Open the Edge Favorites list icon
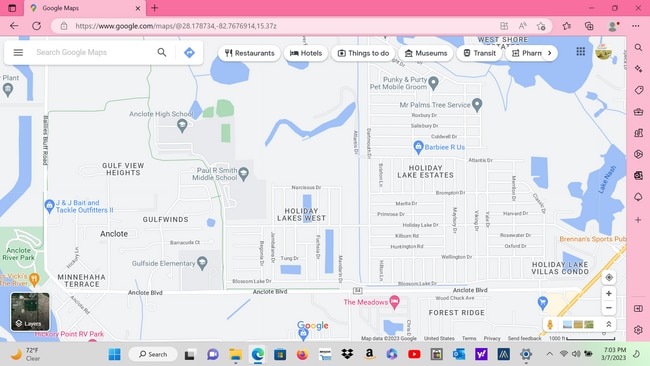This screenshot has width=650, height=366. pos(567,26)
